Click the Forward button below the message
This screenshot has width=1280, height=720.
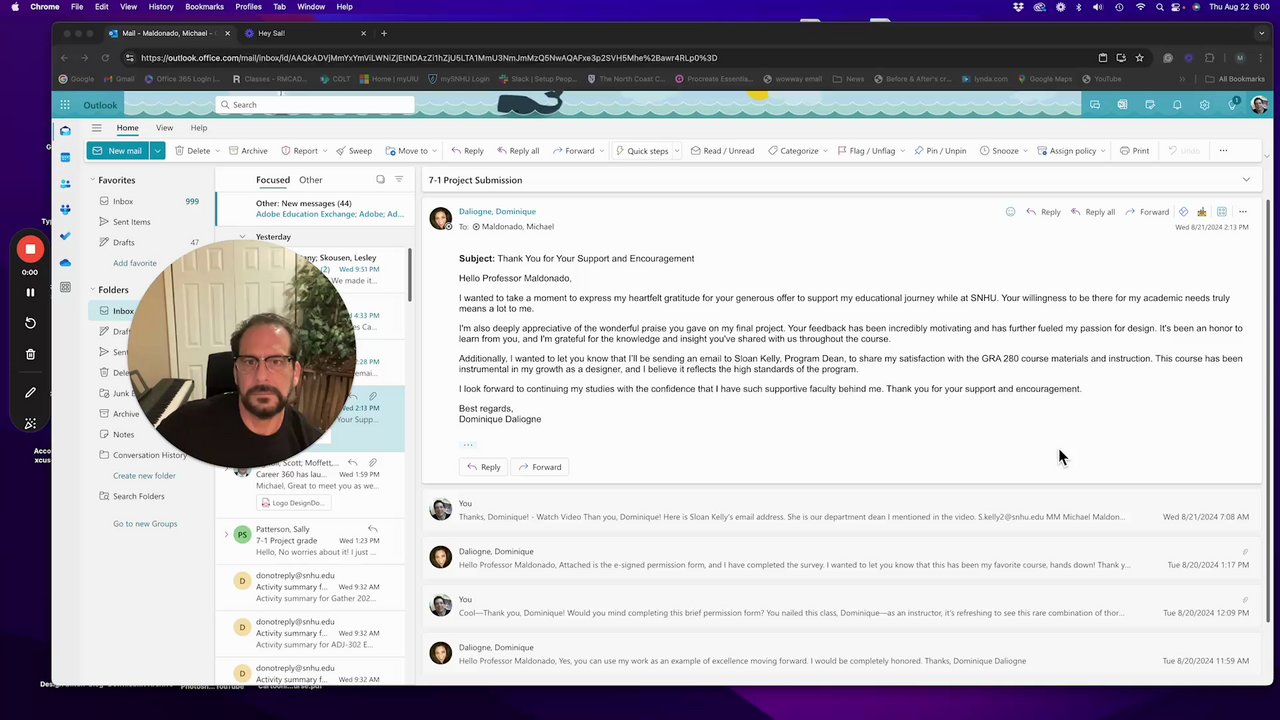coord(540,467)
